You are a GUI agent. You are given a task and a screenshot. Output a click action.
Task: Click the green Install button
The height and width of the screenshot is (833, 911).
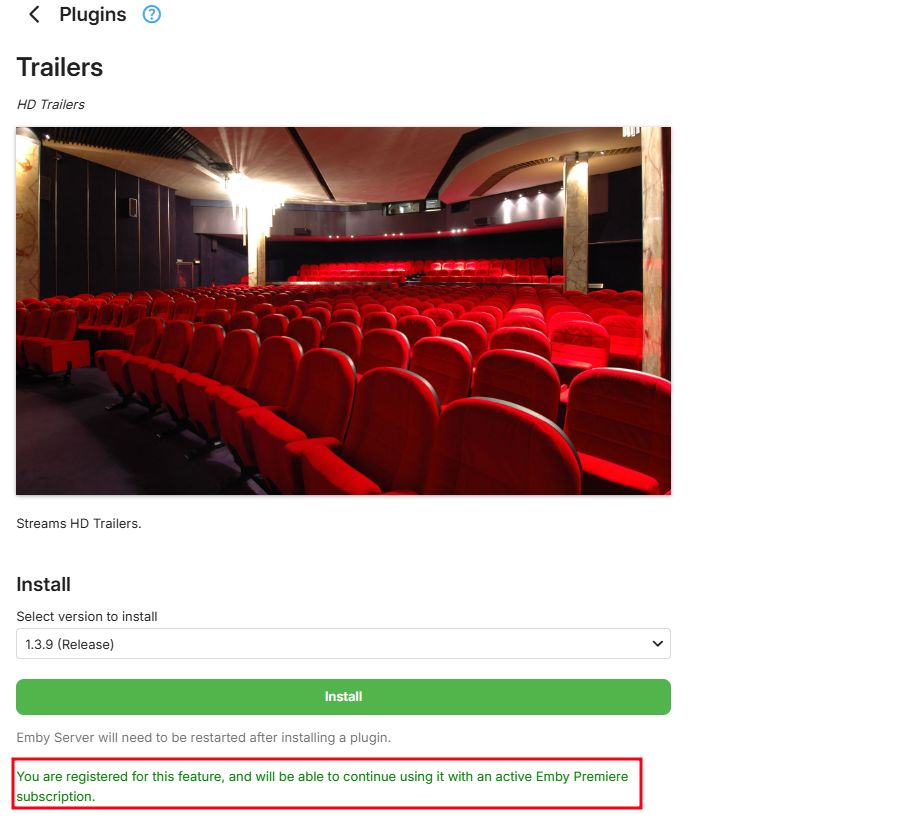[x=343, y=697]
